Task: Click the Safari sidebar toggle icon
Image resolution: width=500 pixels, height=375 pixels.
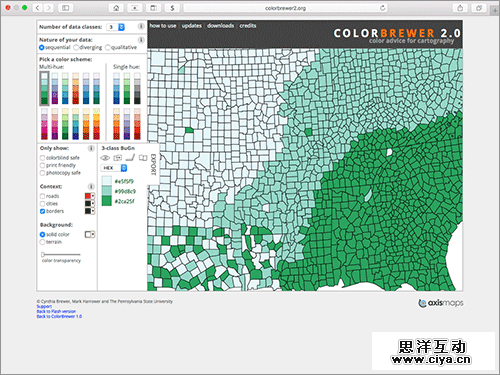Action: [x=65, y=8]
